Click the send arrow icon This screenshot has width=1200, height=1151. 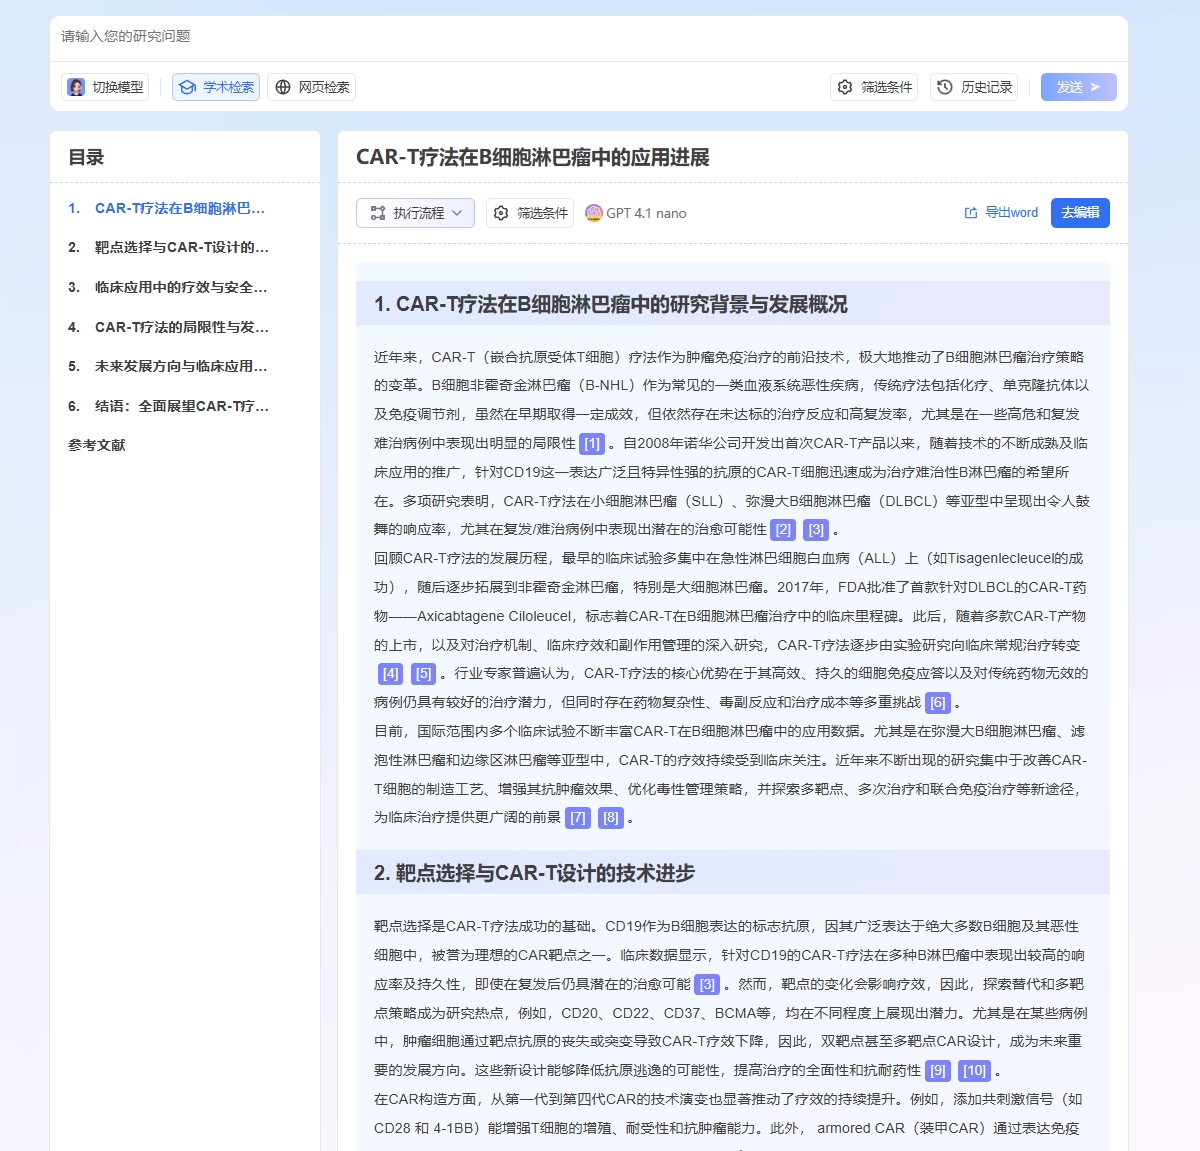pyautogui.click(x=1095, y=87)
